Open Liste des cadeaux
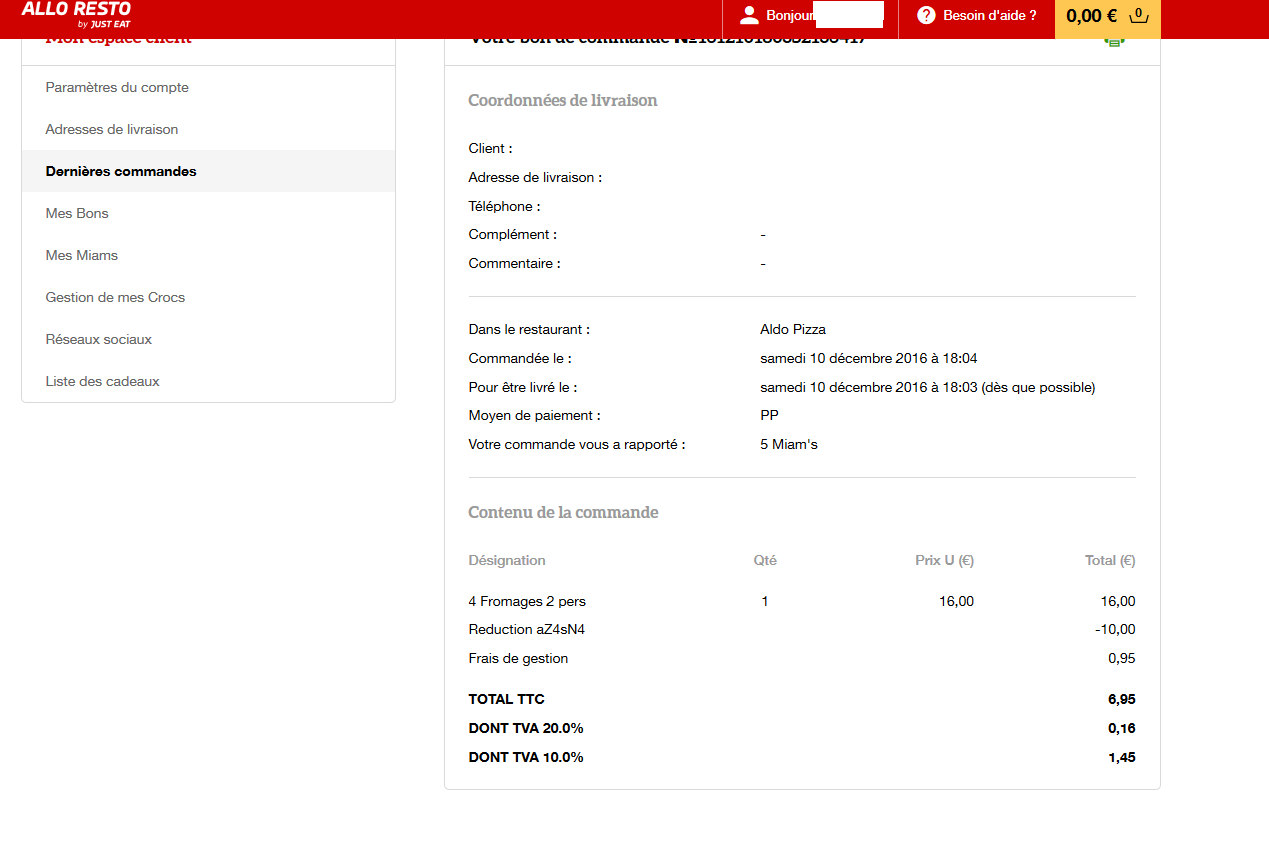 pyautogui.click(x=103, y=382)
